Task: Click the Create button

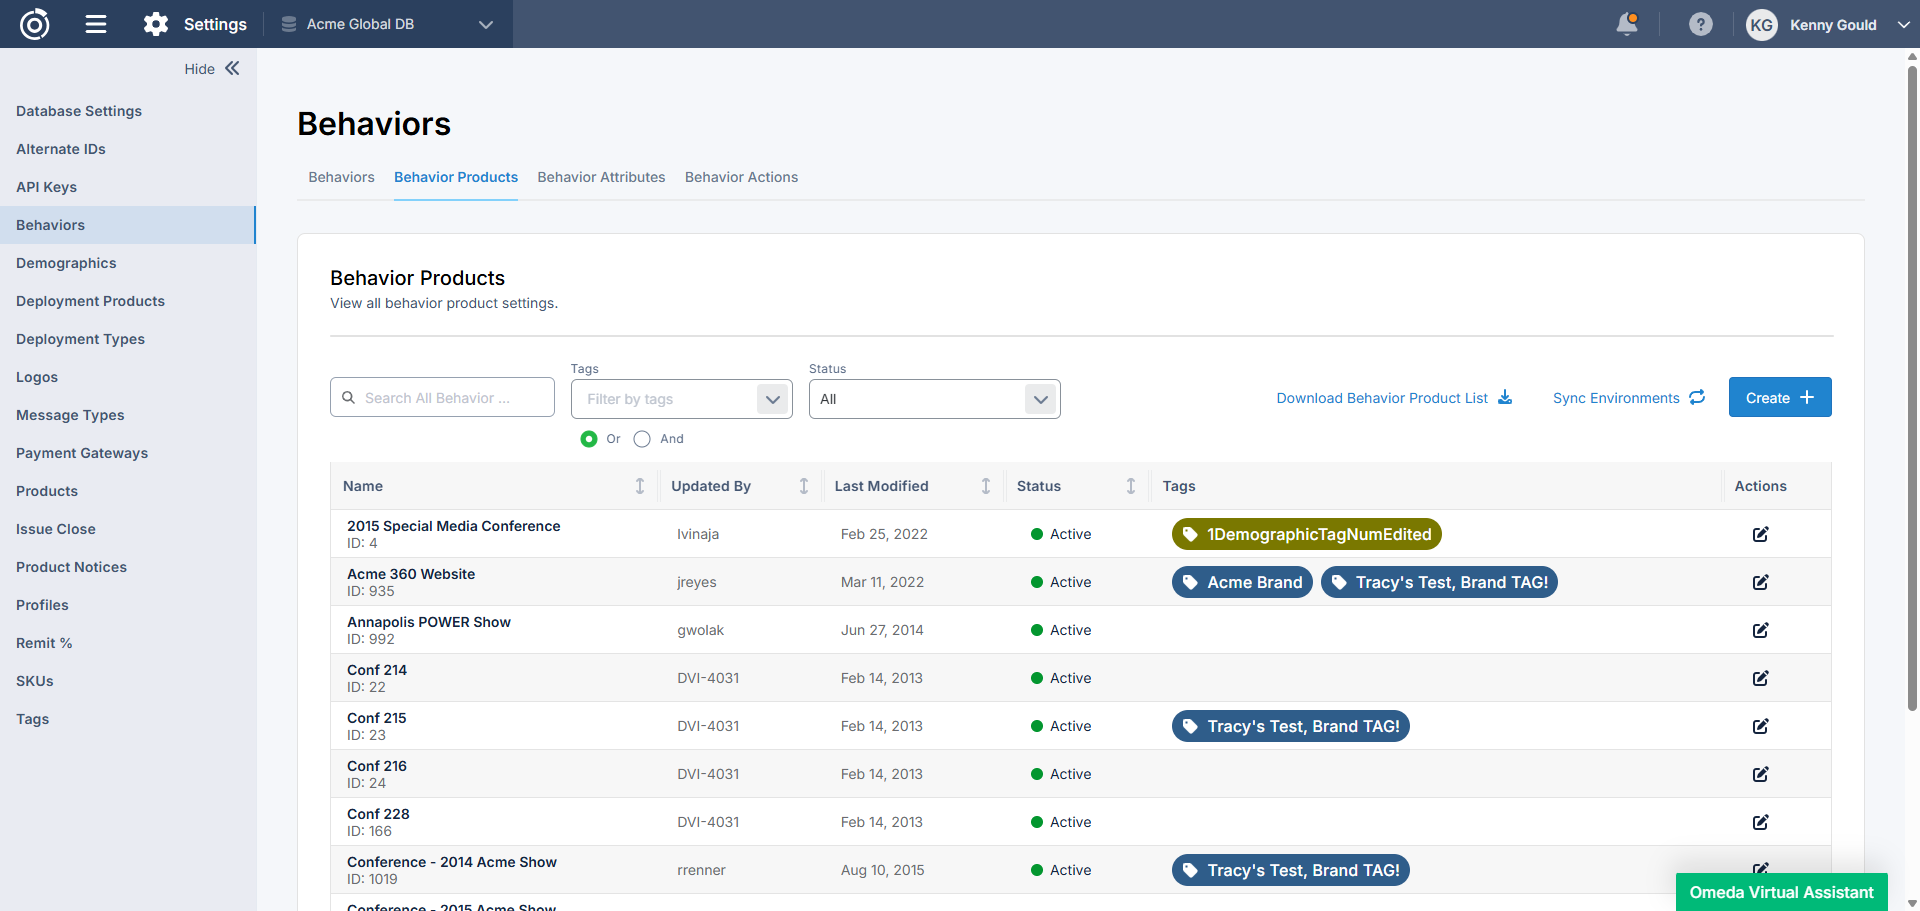Action: click(1779, 397)
